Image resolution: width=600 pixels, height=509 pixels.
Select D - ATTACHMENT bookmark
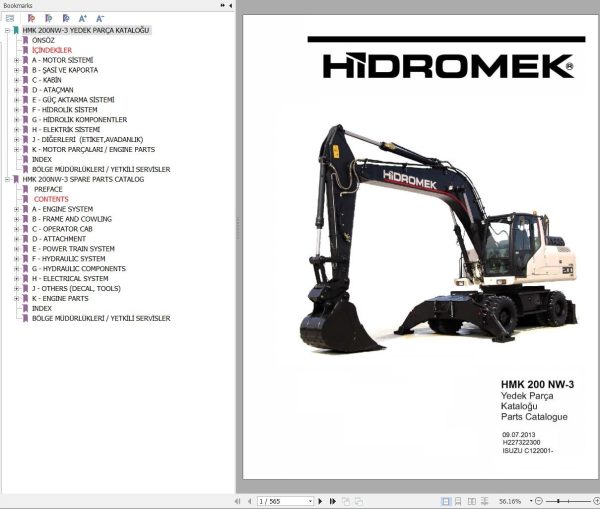(x=59, y=239)
